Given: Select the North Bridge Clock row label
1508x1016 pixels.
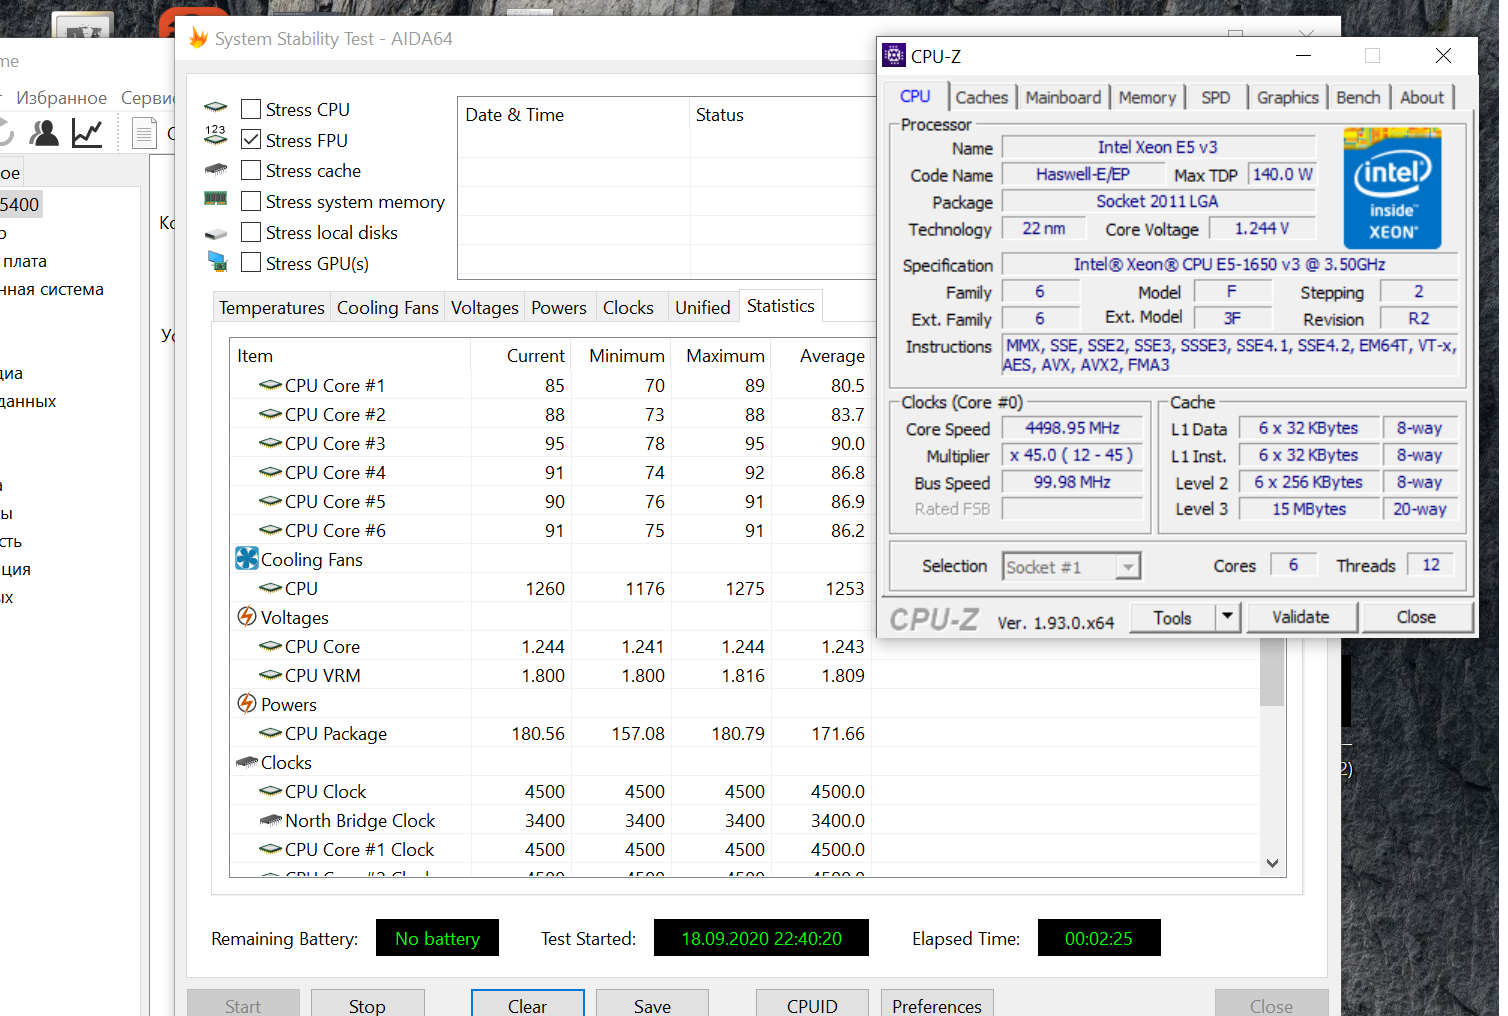Looking at the screenshot, I should coord(360,820).
